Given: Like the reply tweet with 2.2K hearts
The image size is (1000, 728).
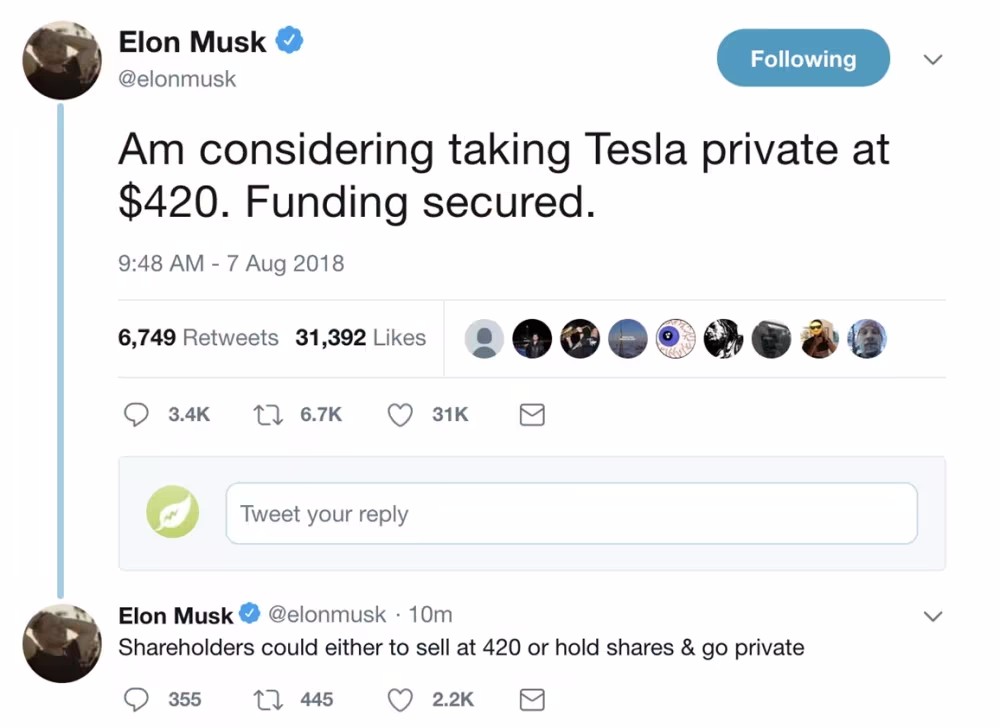Looking at the screenshot, I should [400, 699].
